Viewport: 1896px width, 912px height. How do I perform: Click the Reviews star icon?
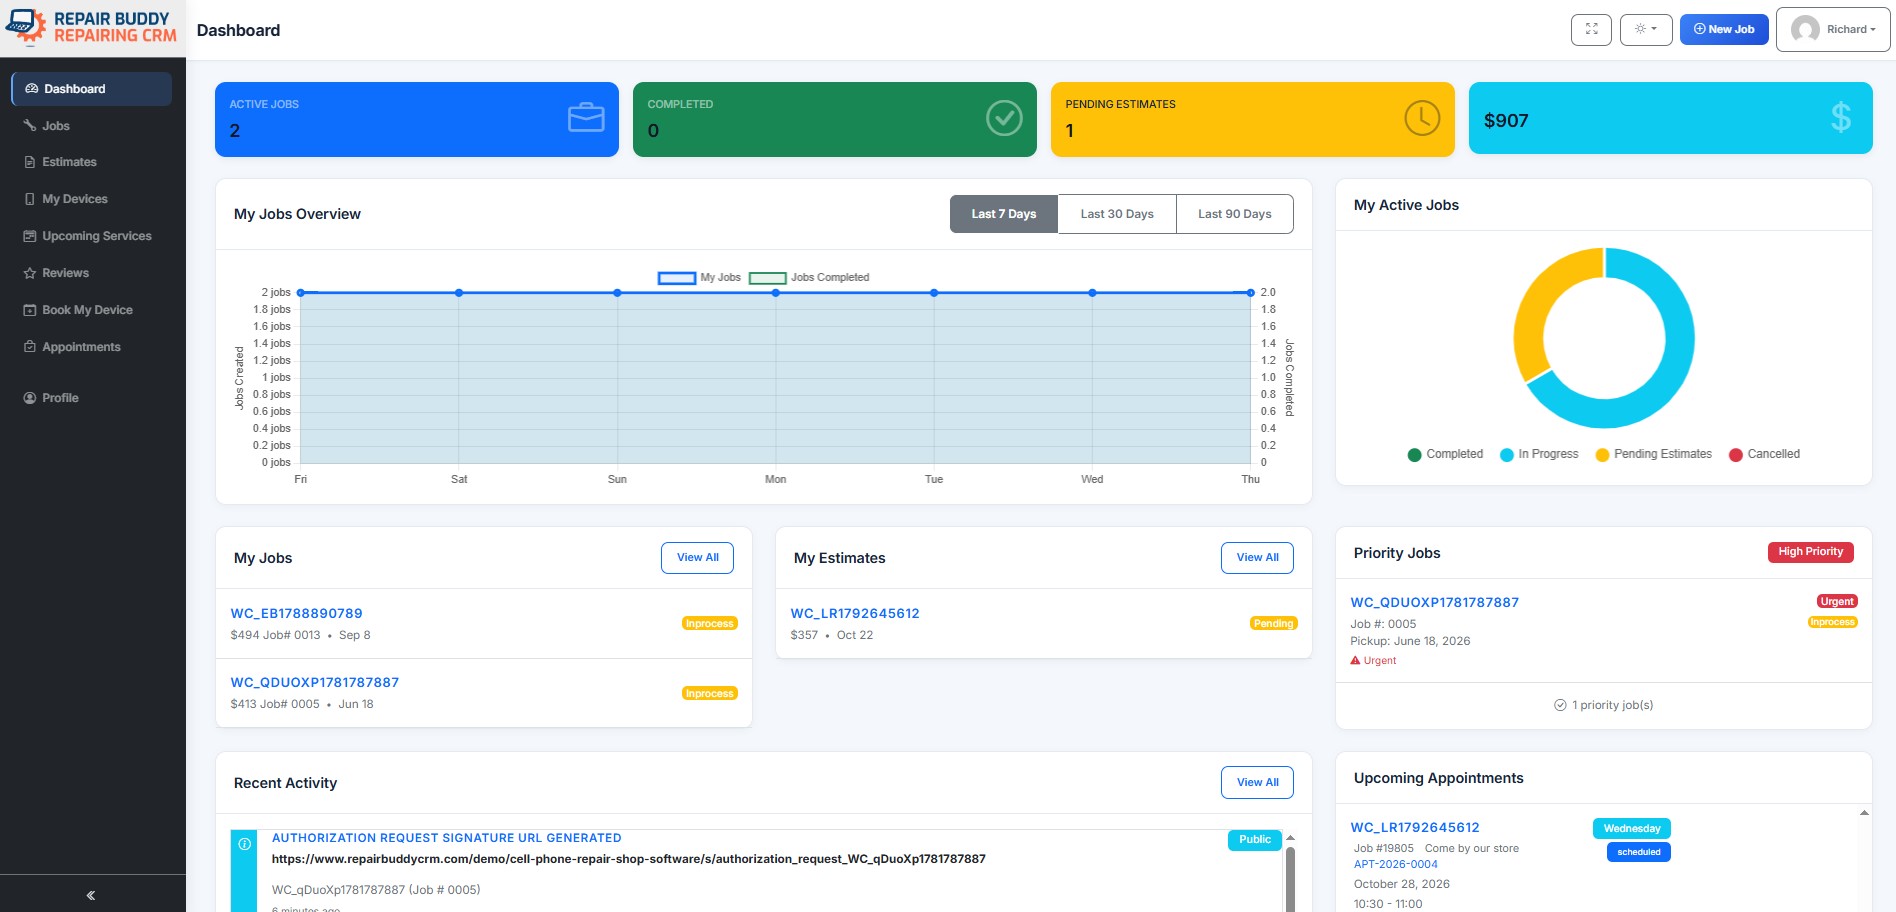tap(30, 273)
